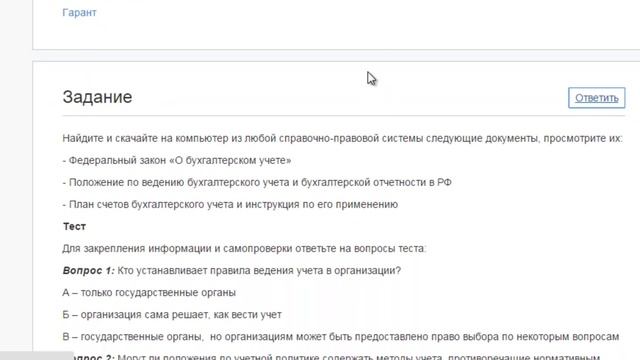Click 'Федеральный закон «О бухгалтерском учете»' line
Image resolution: width=640 pixels, height=360 pixels.
tap(177, 160)
